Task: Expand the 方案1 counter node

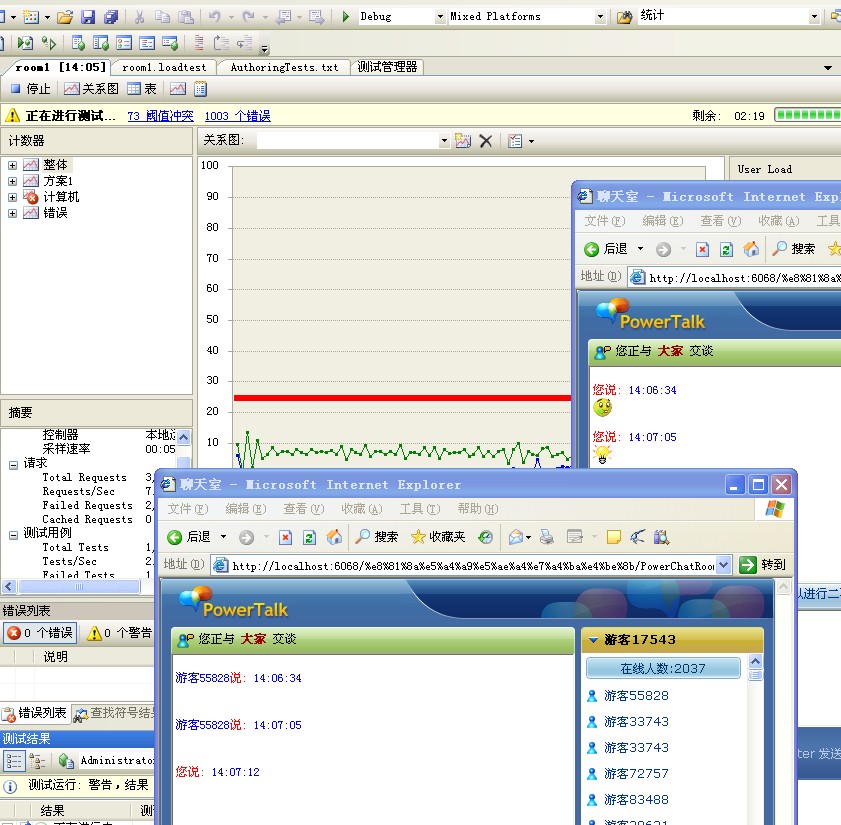Action: 12,181
